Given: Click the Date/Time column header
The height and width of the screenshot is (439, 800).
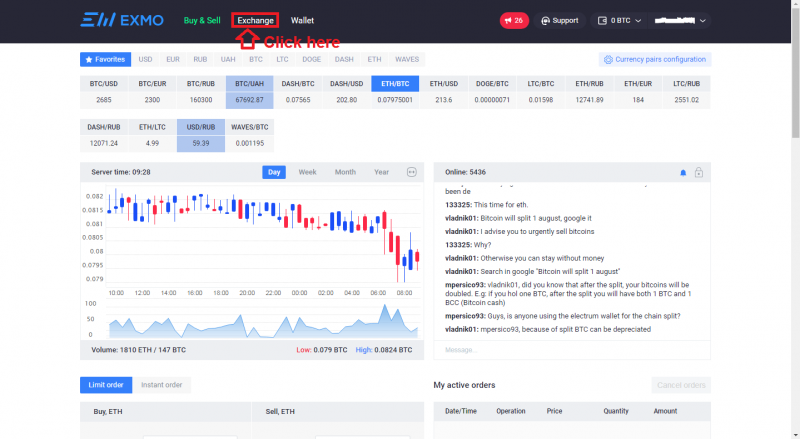Looking at the screenshot, I should [x=461, y=411].
